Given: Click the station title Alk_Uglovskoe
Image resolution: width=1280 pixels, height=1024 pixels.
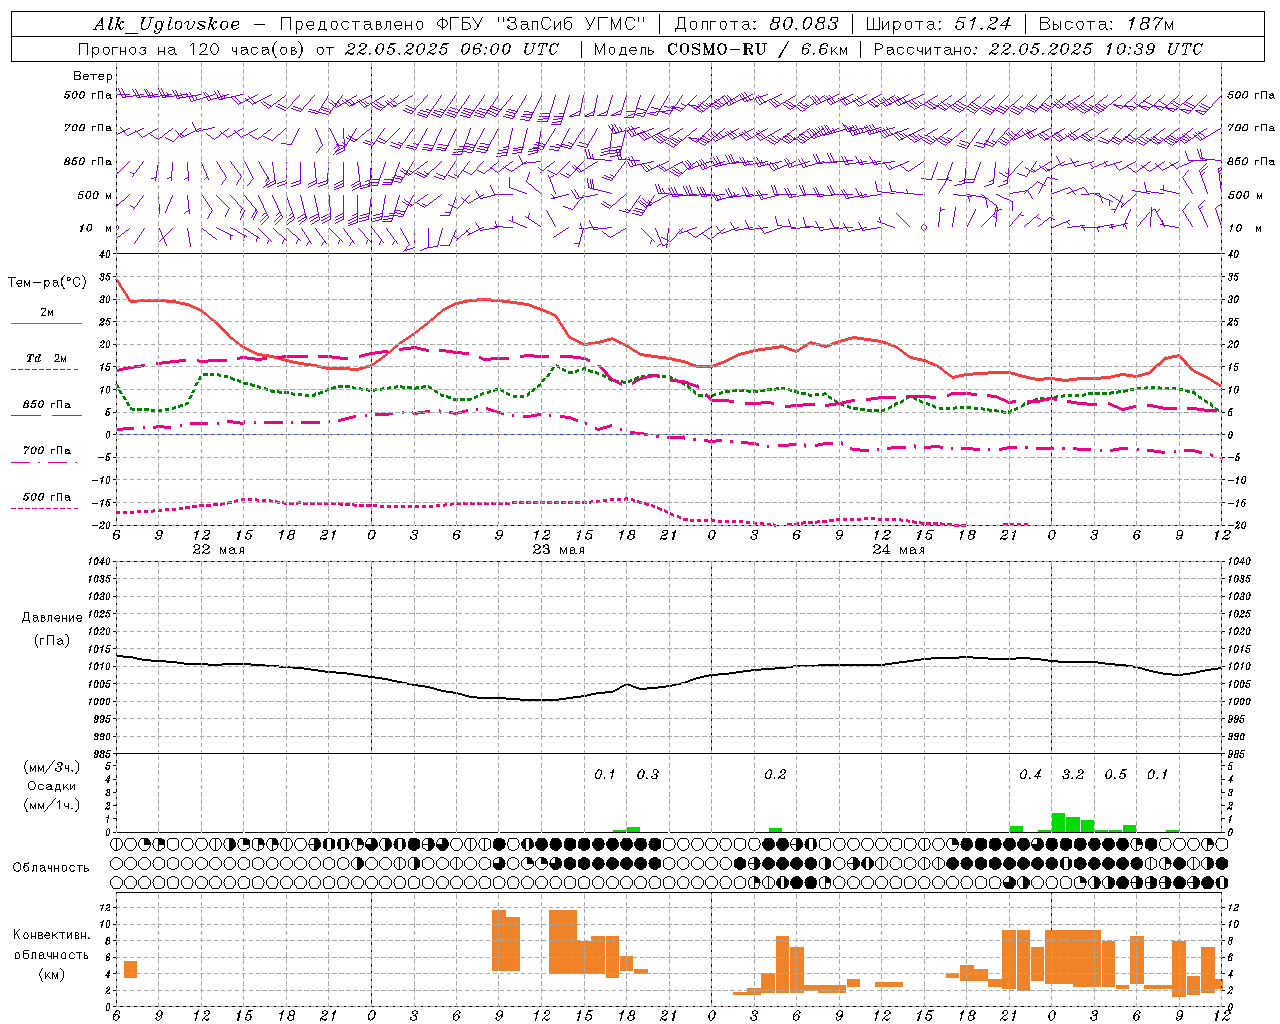Looking at the screenshot, I should (x=167, y=24).
